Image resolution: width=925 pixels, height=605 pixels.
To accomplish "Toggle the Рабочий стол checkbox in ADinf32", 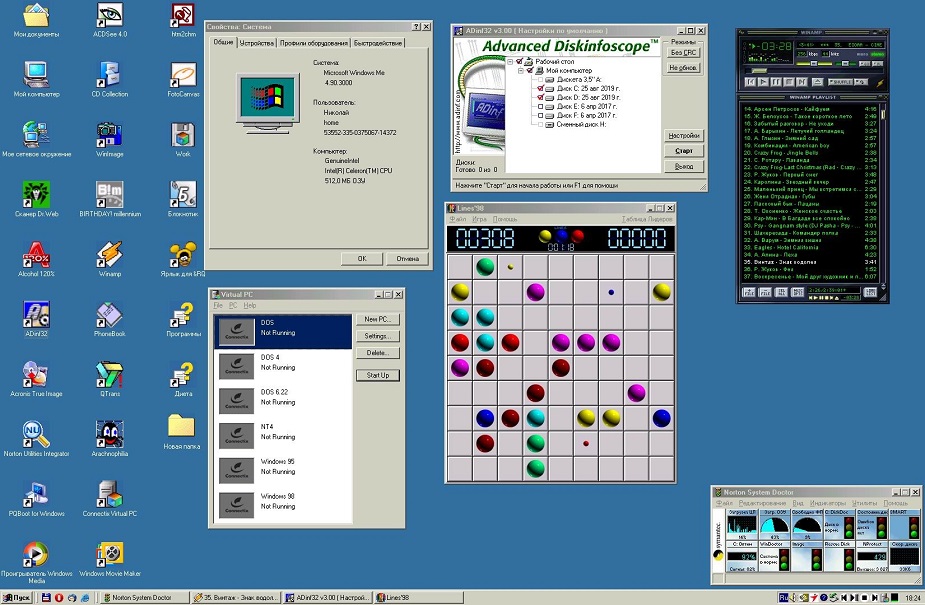I will pyautogui.click(x=519, y=62).
